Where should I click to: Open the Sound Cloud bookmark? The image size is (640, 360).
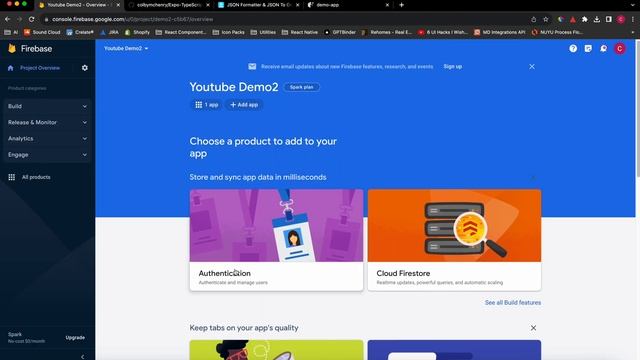click(x=42, y=32)
